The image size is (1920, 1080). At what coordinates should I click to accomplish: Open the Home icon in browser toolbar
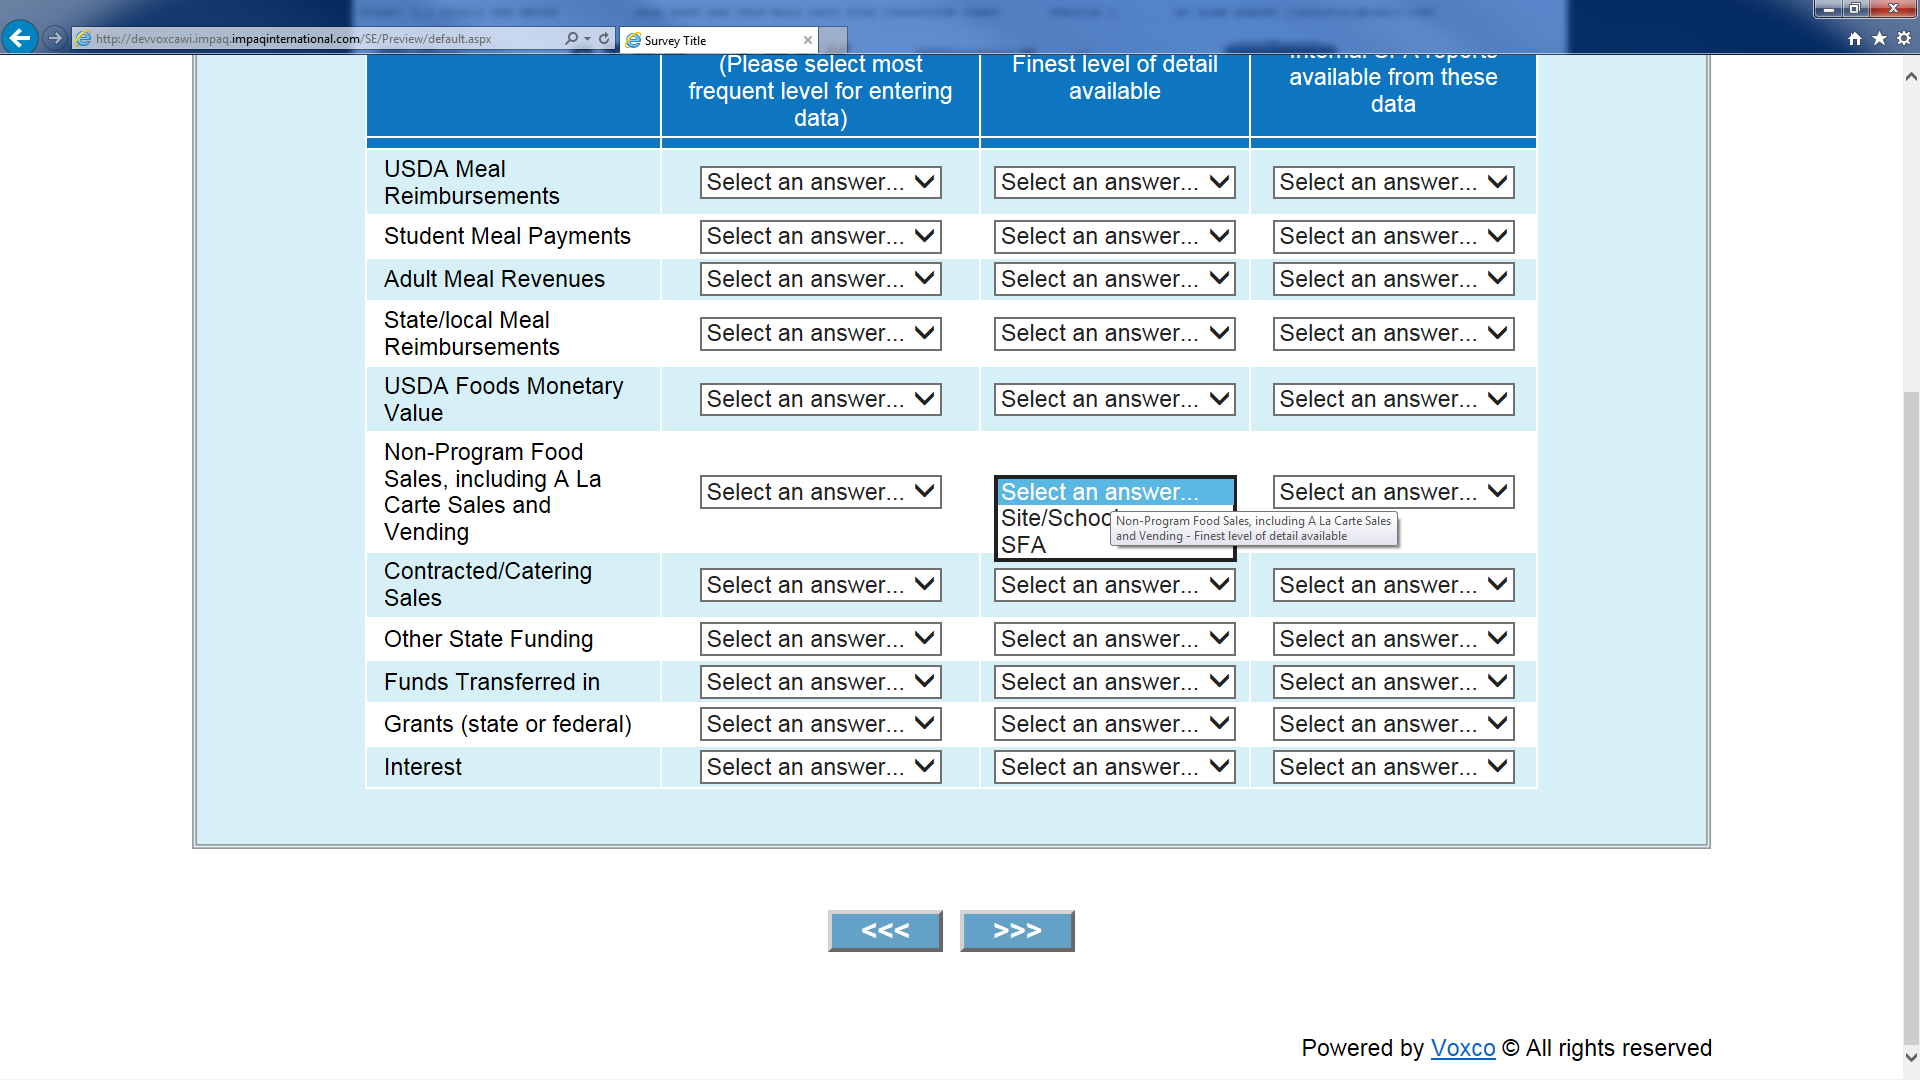click(x=1855, y=38)
